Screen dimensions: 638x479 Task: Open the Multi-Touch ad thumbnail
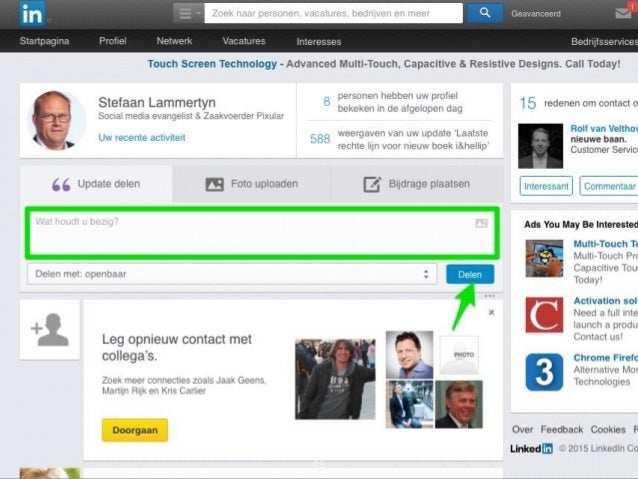544,258
